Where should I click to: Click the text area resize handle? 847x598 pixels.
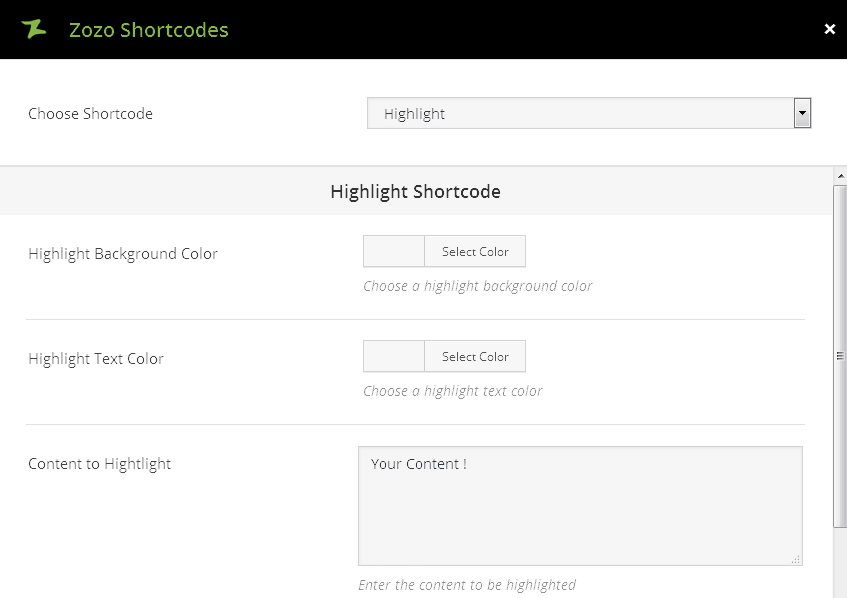796,560
